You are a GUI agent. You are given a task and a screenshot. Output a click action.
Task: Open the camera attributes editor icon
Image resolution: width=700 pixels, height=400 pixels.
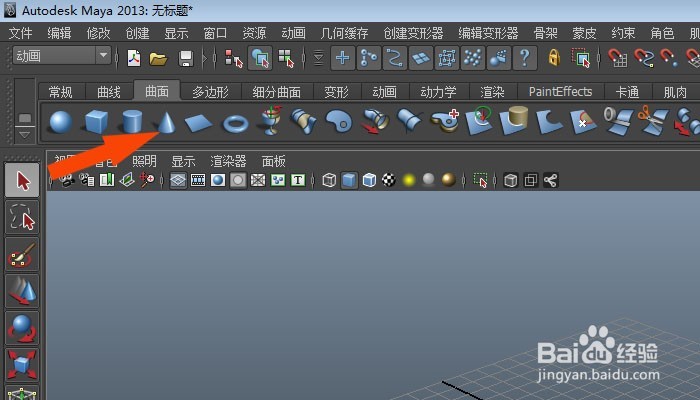[x=67, y=180]
